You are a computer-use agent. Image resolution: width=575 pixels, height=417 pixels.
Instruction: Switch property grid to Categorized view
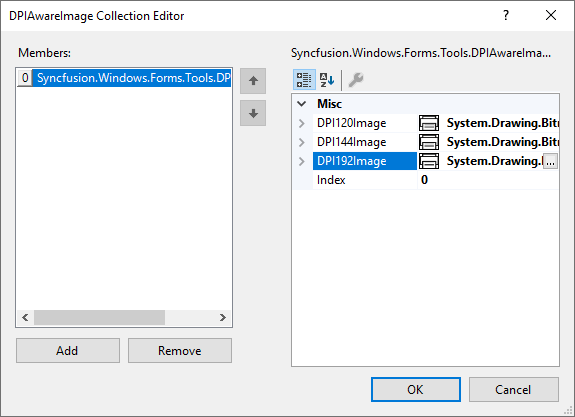304,80
